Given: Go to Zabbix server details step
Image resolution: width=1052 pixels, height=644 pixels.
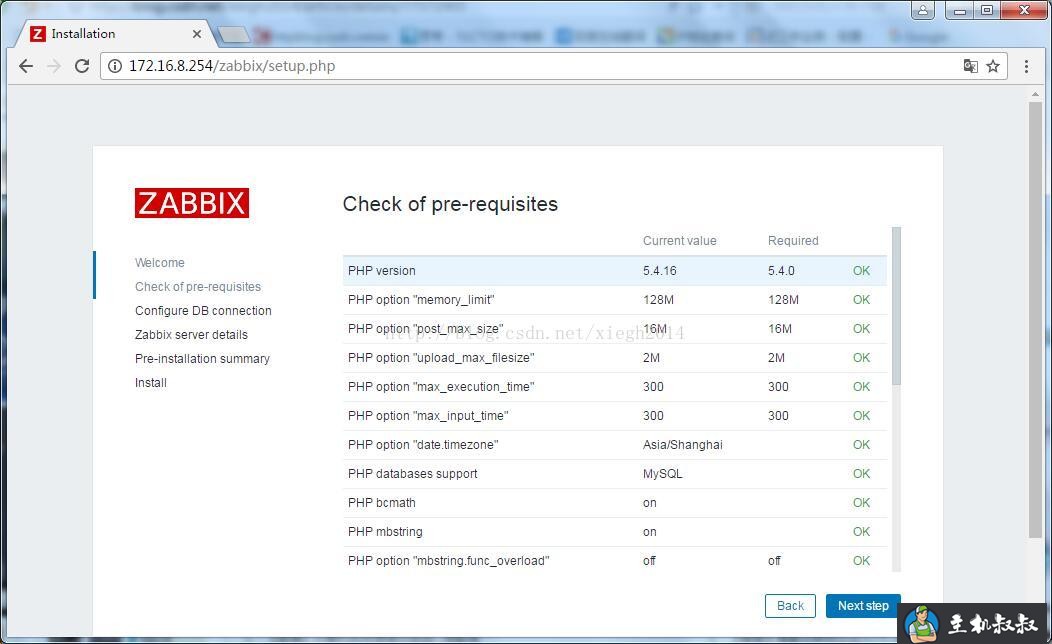Looking at the screenshot, I should click(x=191, y=334).
